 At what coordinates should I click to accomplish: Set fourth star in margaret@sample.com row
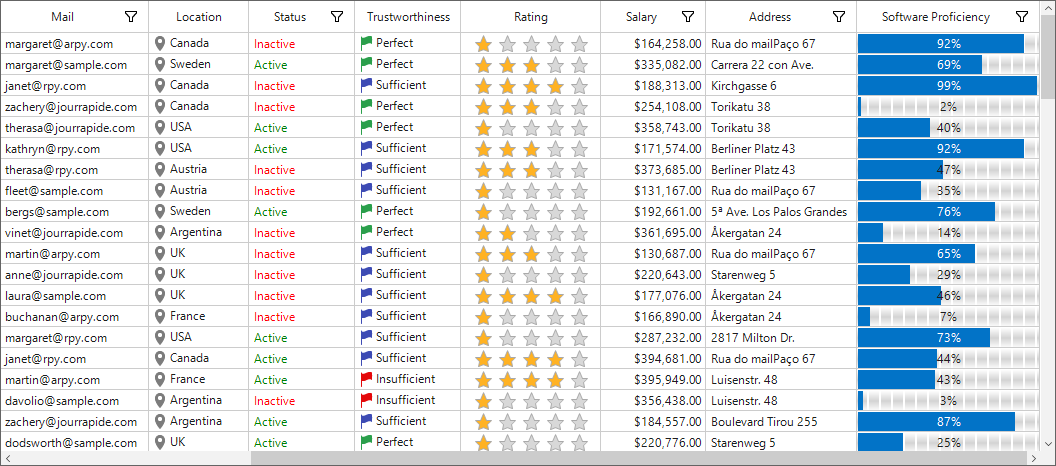coord(555,65)
